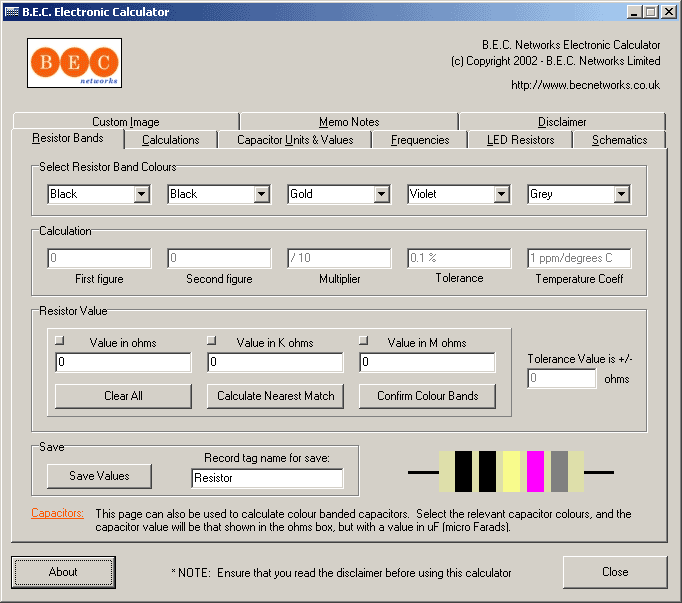Click the resistor colour band graphic
This screenshot has width=682, height=603.
point(510,472)
